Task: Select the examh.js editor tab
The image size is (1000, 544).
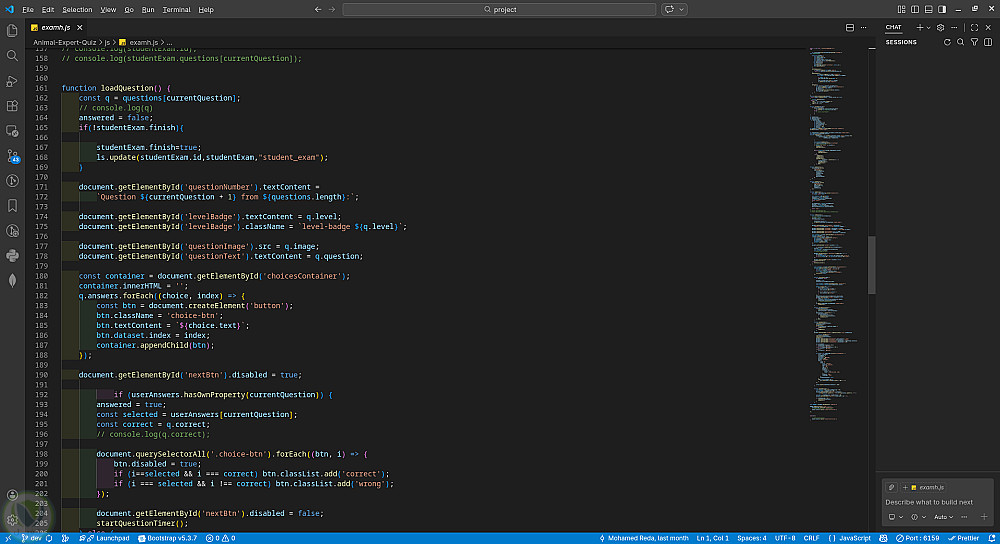Action: (54, 28)
